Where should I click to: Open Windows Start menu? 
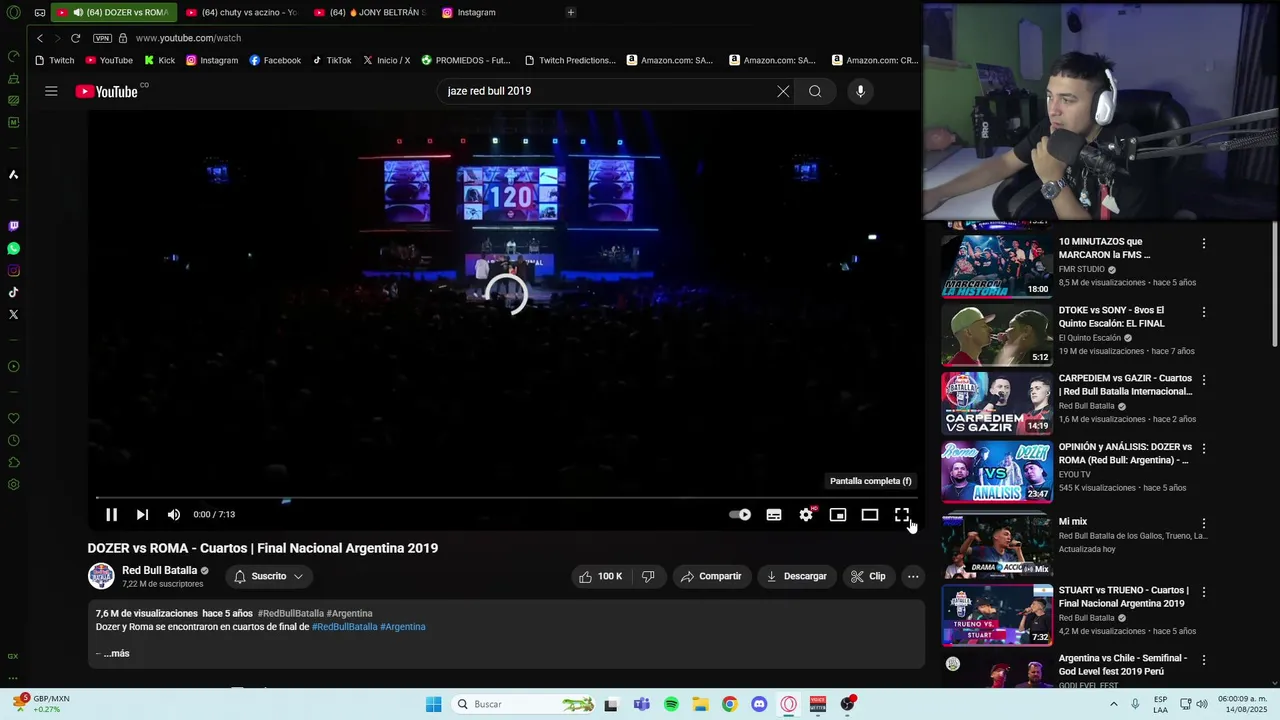[433, 704]
